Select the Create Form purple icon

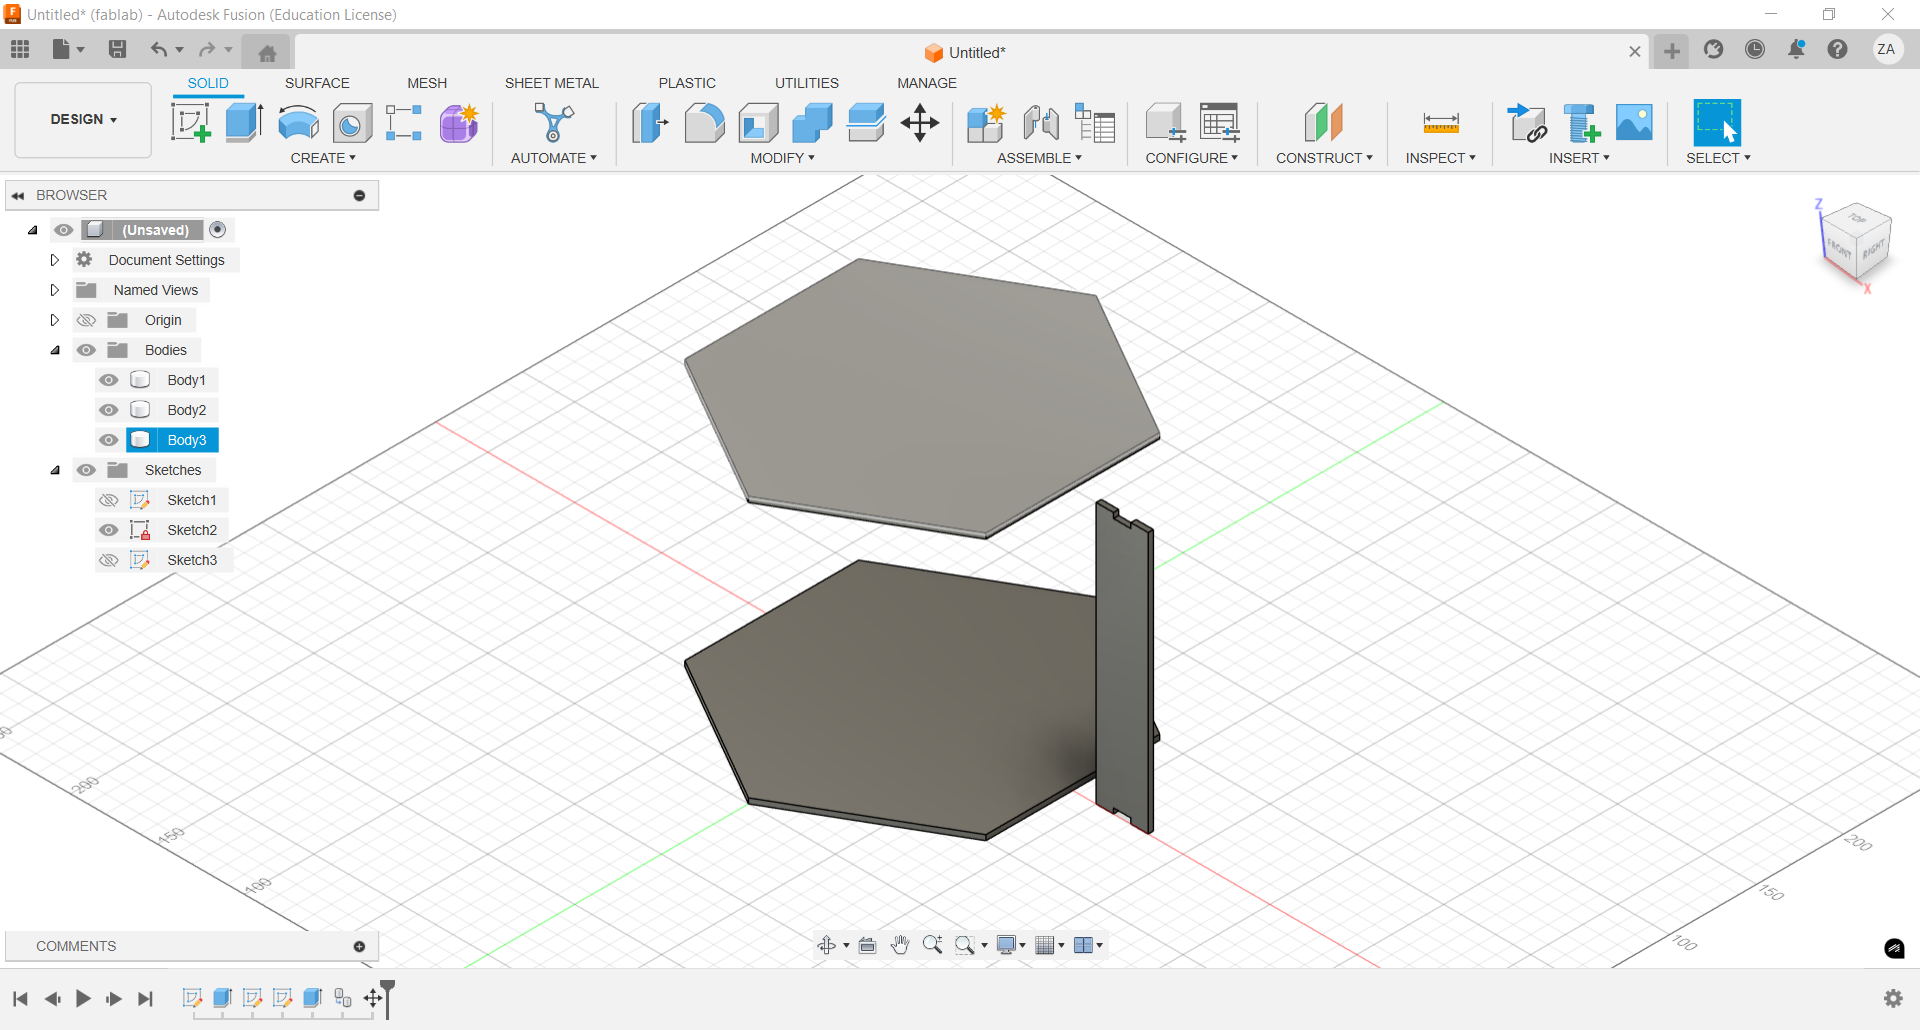459,123
